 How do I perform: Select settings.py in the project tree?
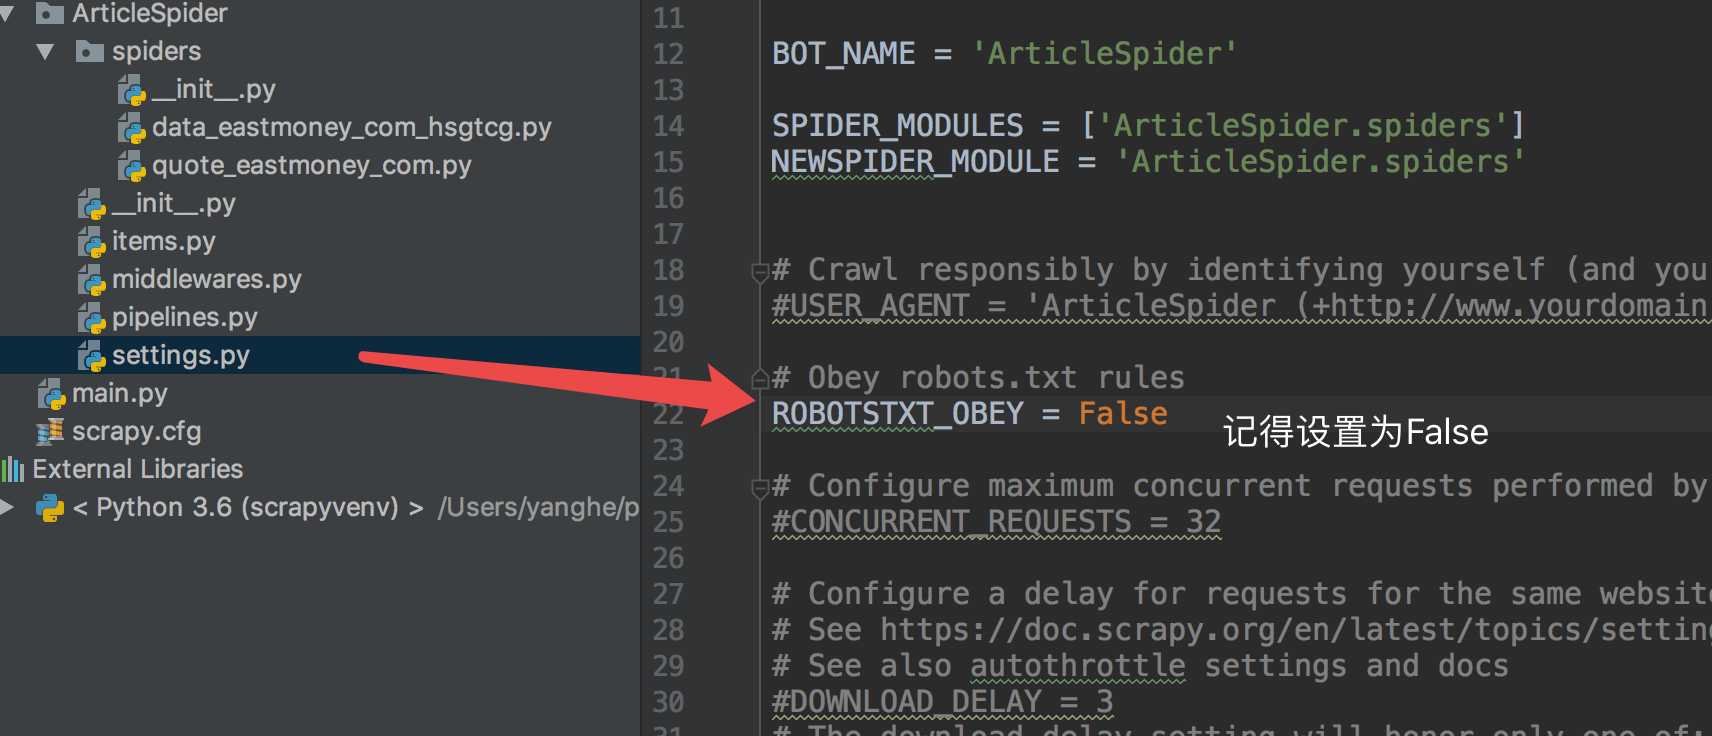(180, 356)
